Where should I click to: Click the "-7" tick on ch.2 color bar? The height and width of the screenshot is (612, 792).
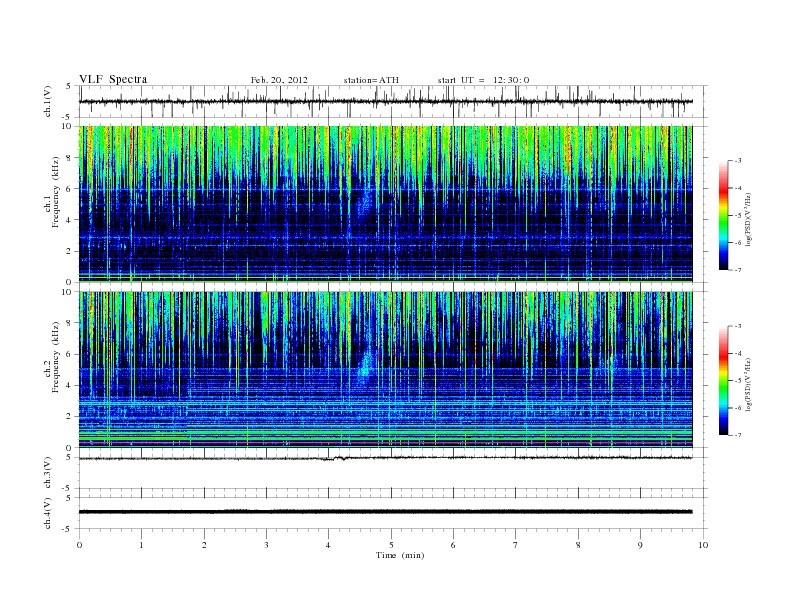coord(737,435)
